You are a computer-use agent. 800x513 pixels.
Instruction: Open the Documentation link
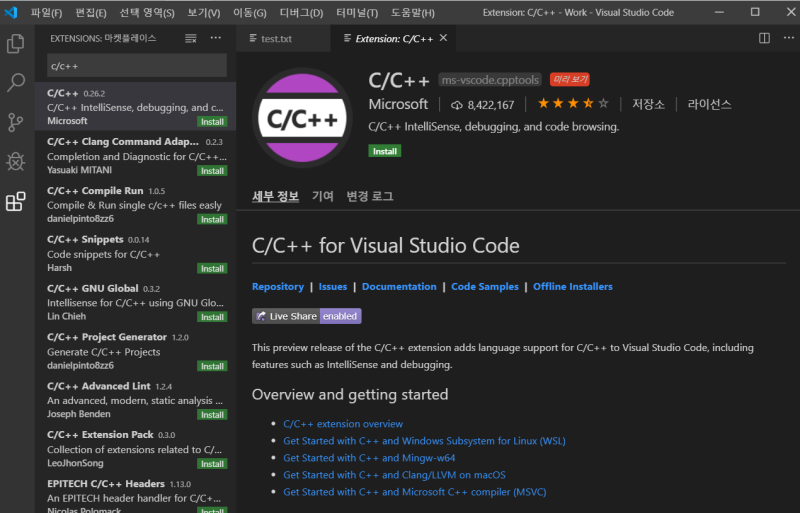click(399, 286)
